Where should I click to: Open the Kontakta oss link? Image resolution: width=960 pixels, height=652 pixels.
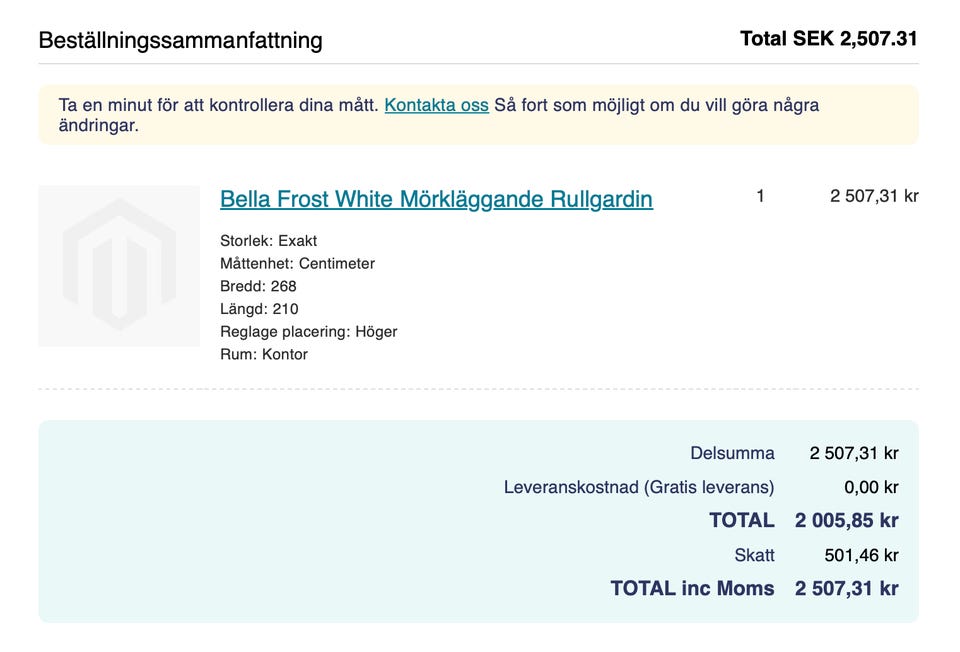(x=436, y=104)
